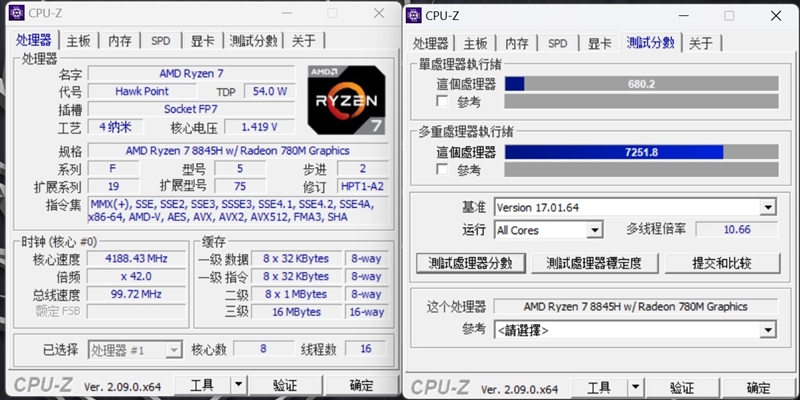Close the right CPU-Z window
Screen dimensions: 800x400
pos(776,16)
